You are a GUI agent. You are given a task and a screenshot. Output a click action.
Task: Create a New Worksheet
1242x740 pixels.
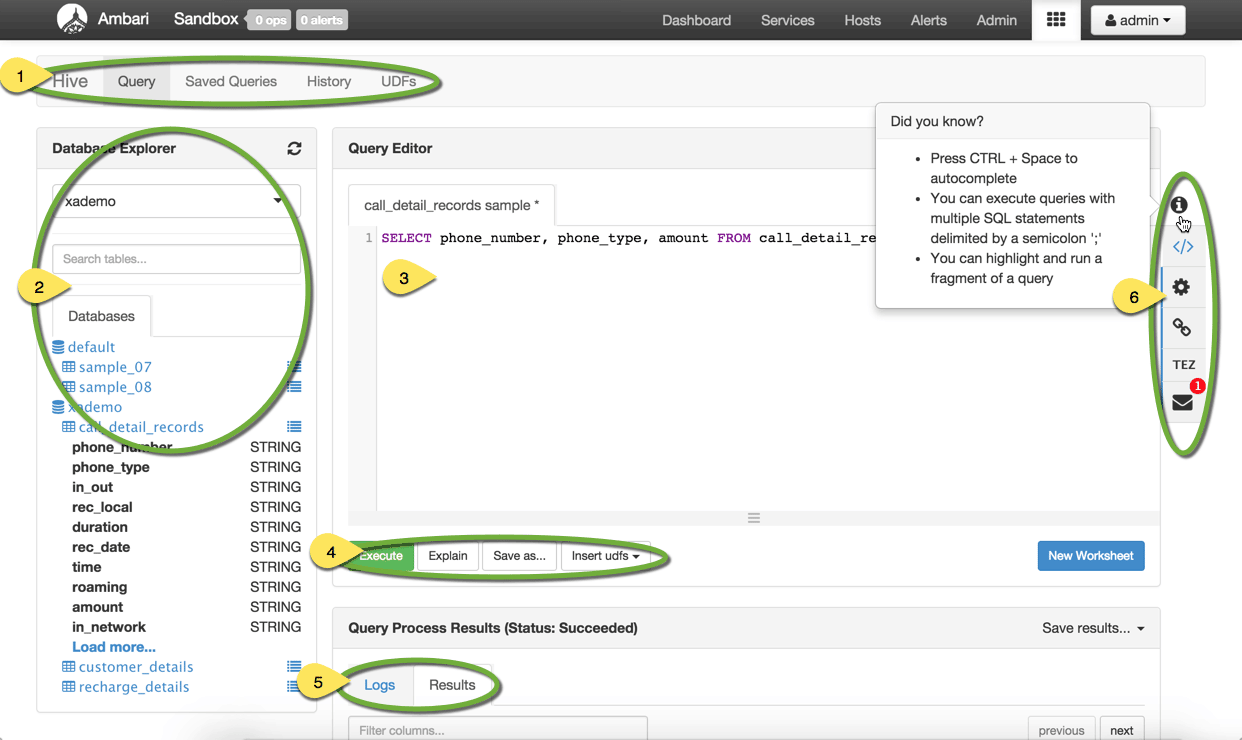tap(1091, 556)
